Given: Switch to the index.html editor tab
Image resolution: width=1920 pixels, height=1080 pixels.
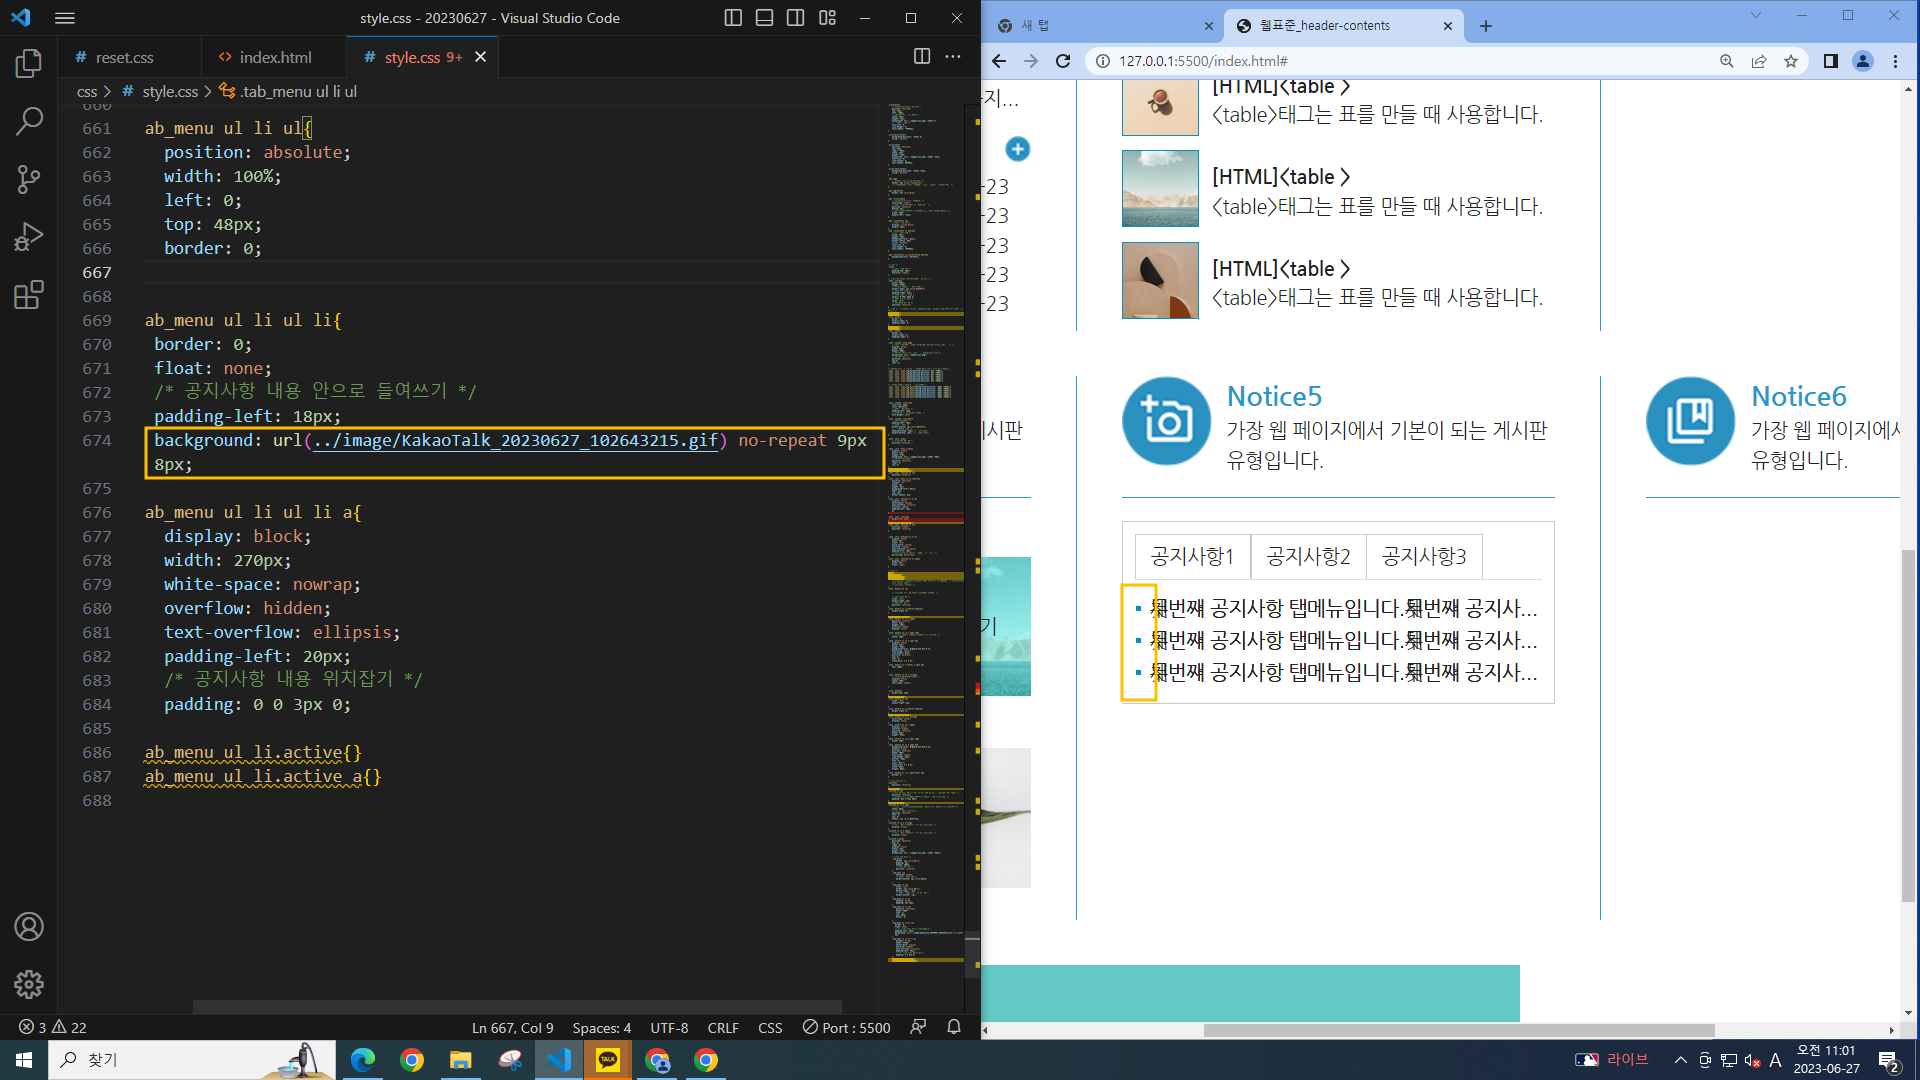Looking at the screenshot, I should [x=274, y=57].
